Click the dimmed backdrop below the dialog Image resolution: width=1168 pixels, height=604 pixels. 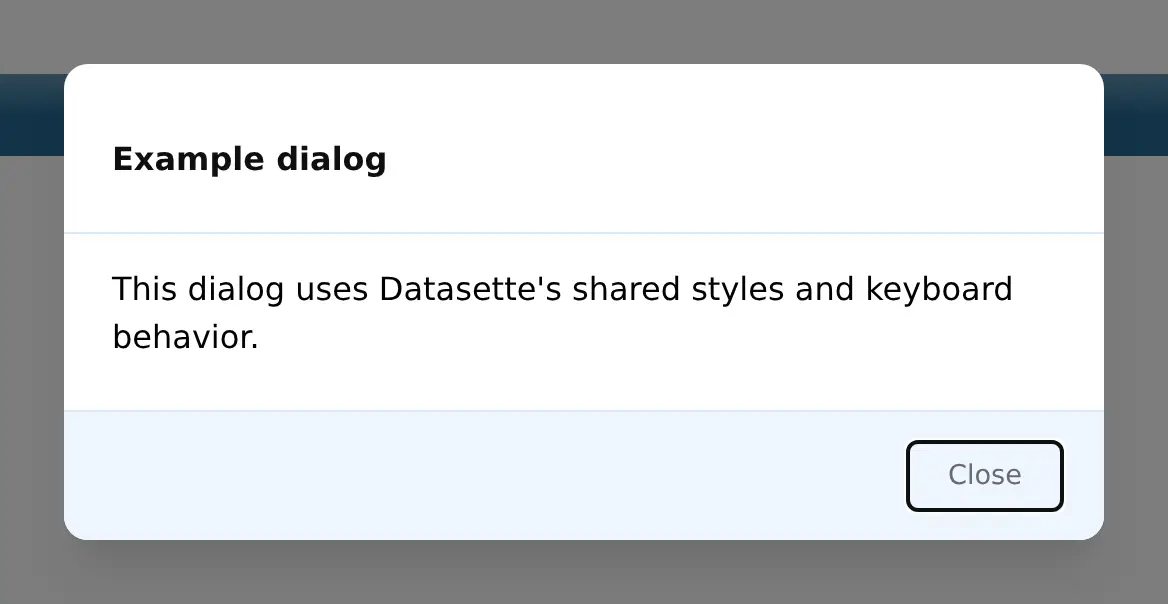(x=584, y=572)
